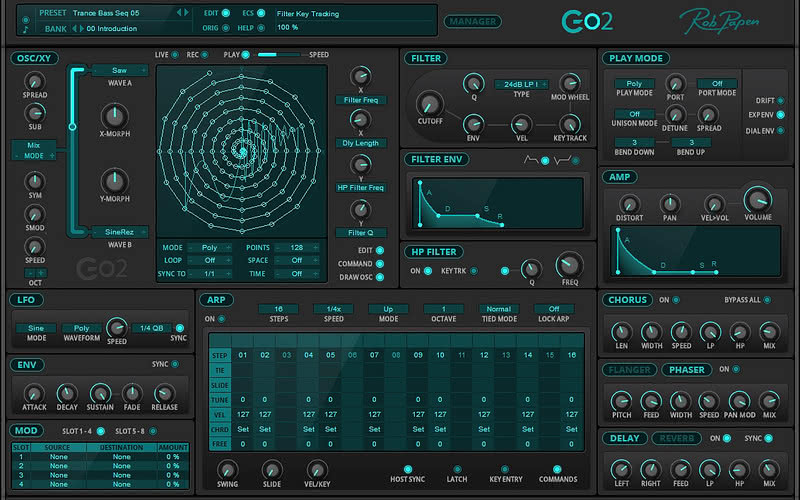
Task: Click the DETUNE knob
Action: tap(675, 115)
